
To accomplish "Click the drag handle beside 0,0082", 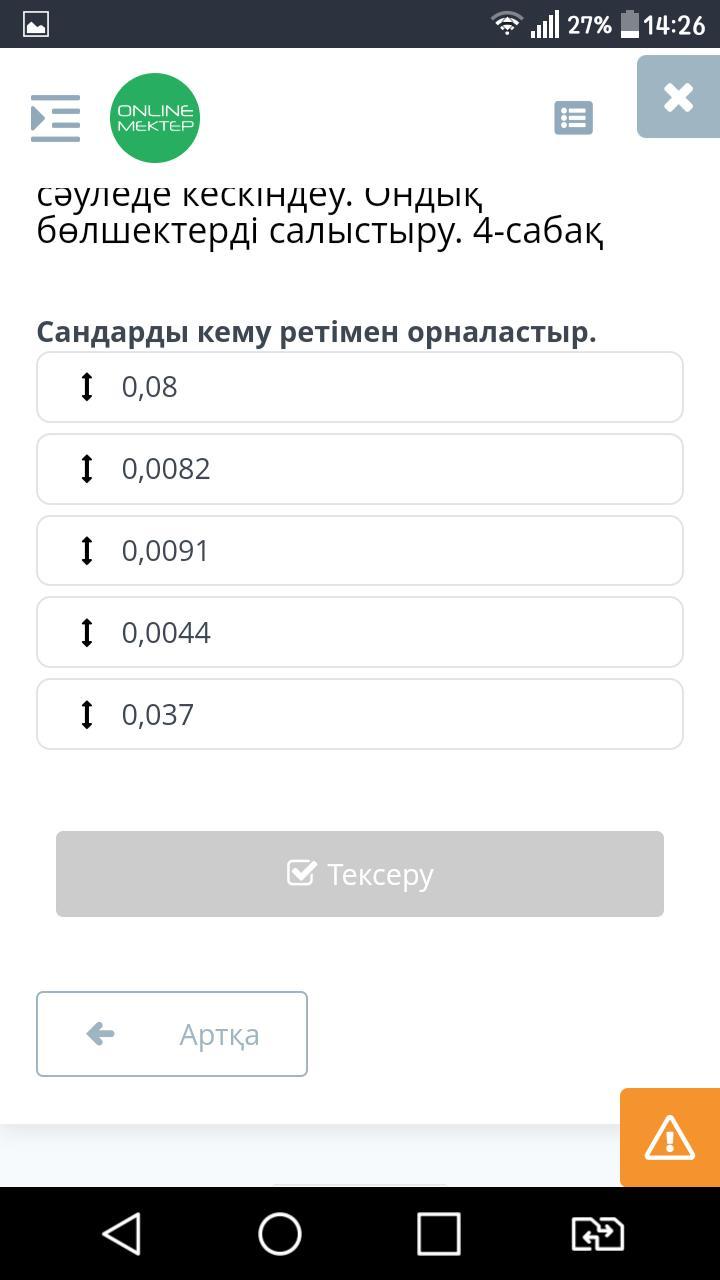I will pyautogui.click(x=87, y=469).
